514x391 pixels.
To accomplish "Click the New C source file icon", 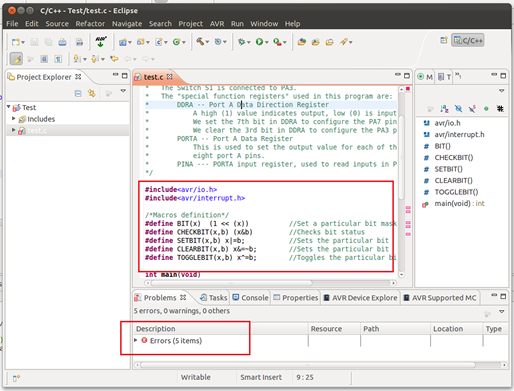I will (x=159, y=42).
